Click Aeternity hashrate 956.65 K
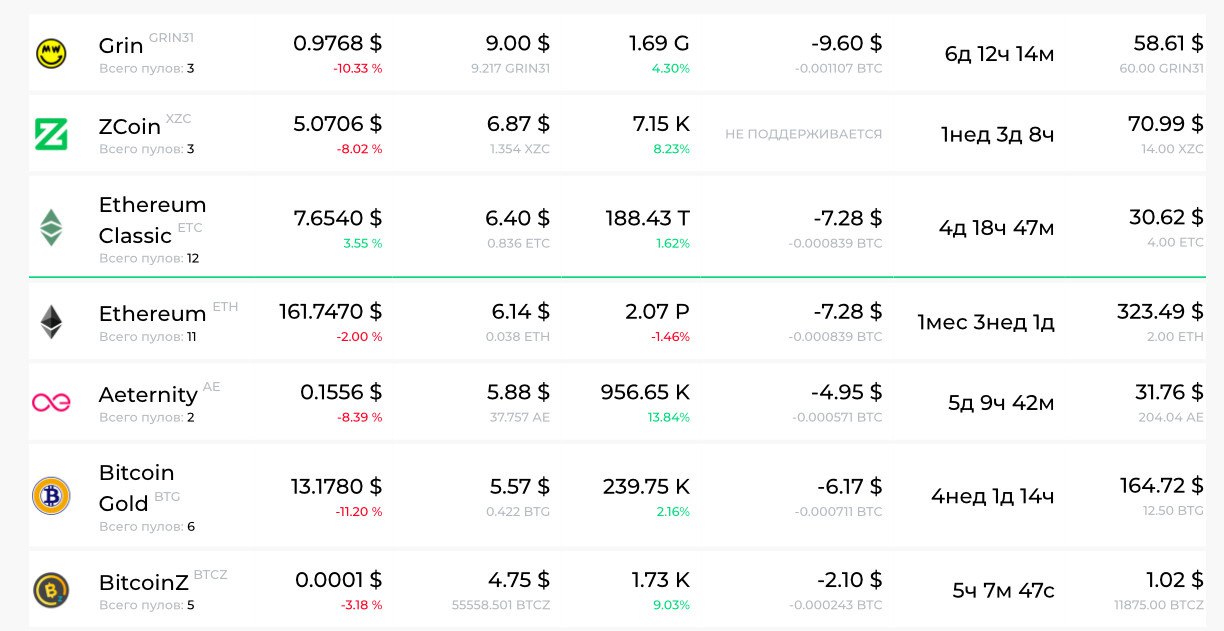Viewport: 1224px width, 631px height. coord(645,392)
